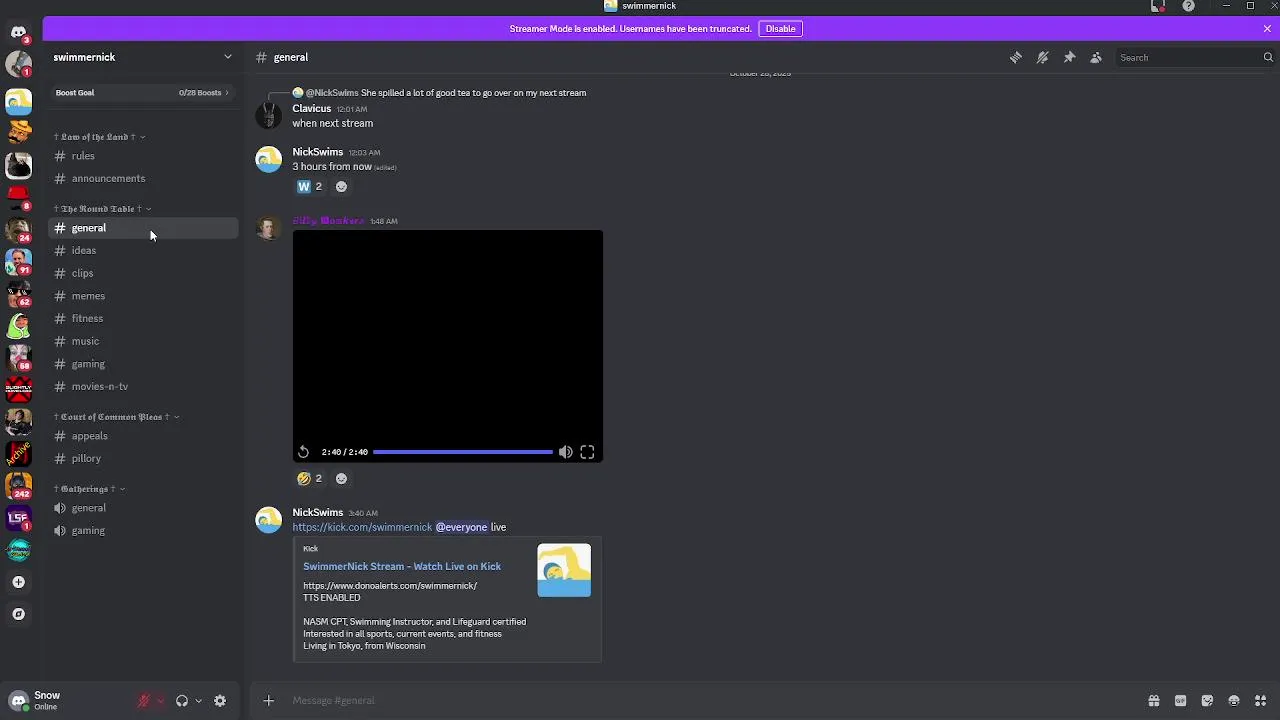Enter video fullscreen mode
Screen dimensions: 1280x720
coord(587,452)
